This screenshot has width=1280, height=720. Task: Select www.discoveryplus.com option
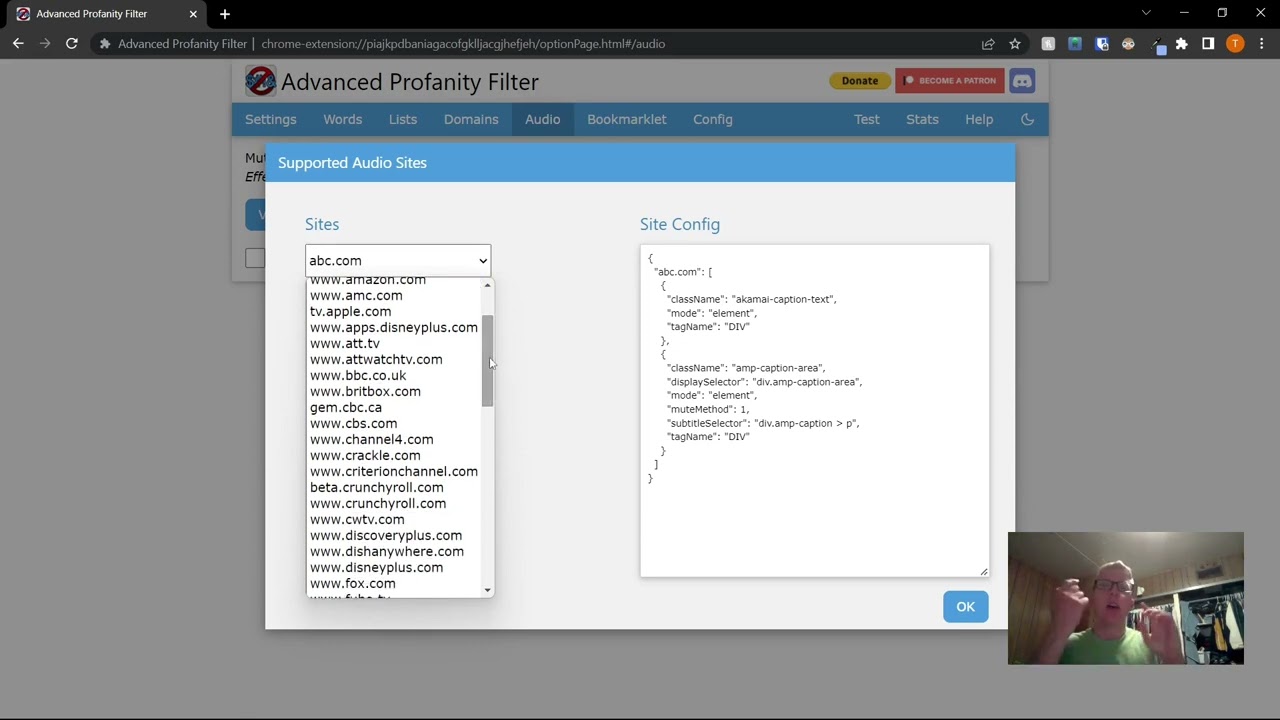coord(394,536)
